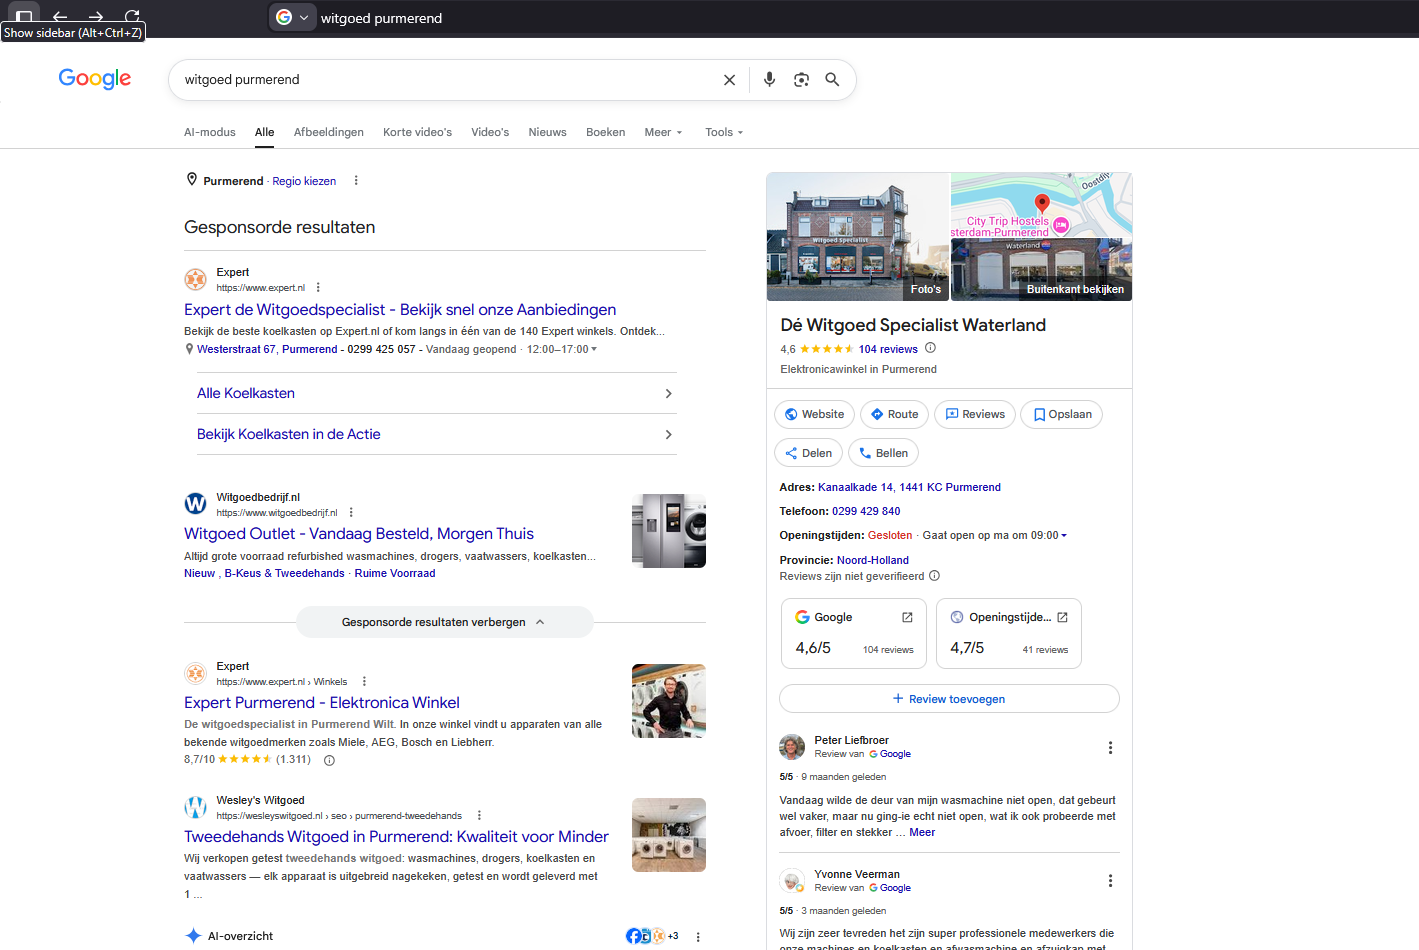Open the Foto's storefront thumbnail
The height and width of the screenshot is (950, 1419).
pyautogui.click(x=858, y=237)
